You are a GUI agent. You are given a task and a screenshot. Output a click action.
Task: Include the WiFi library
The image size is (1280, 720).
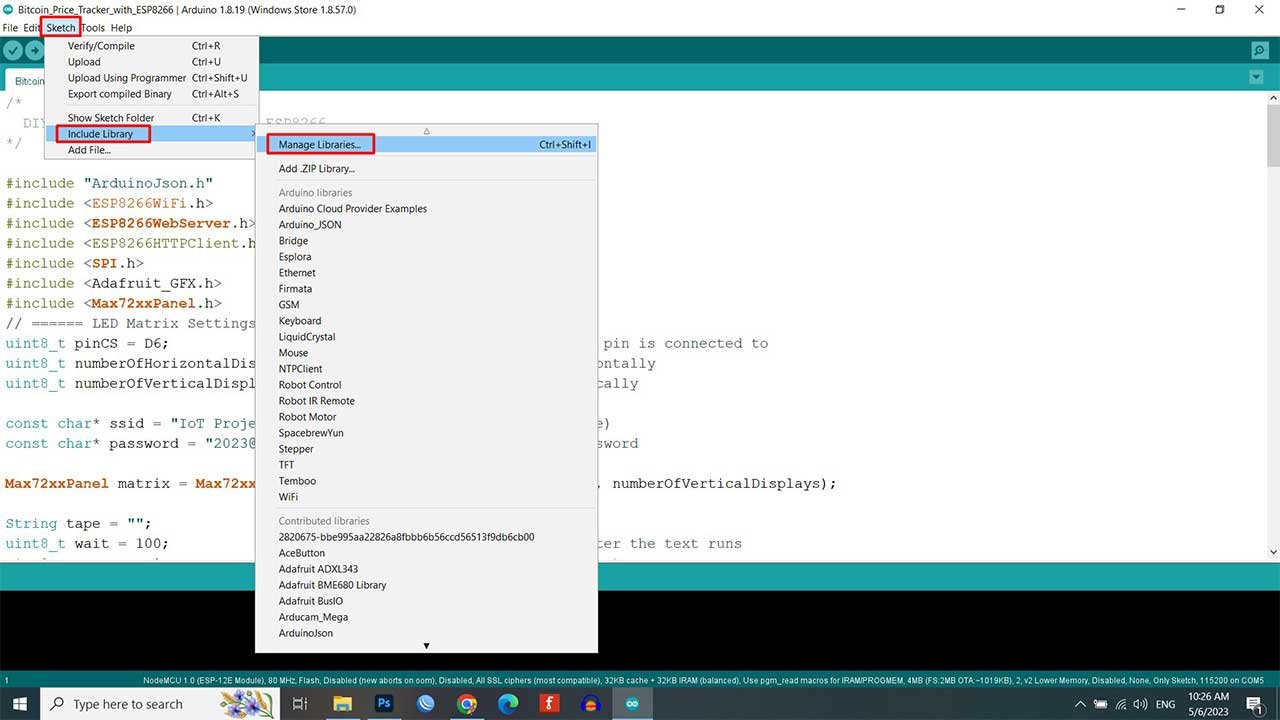coord(428,497)
